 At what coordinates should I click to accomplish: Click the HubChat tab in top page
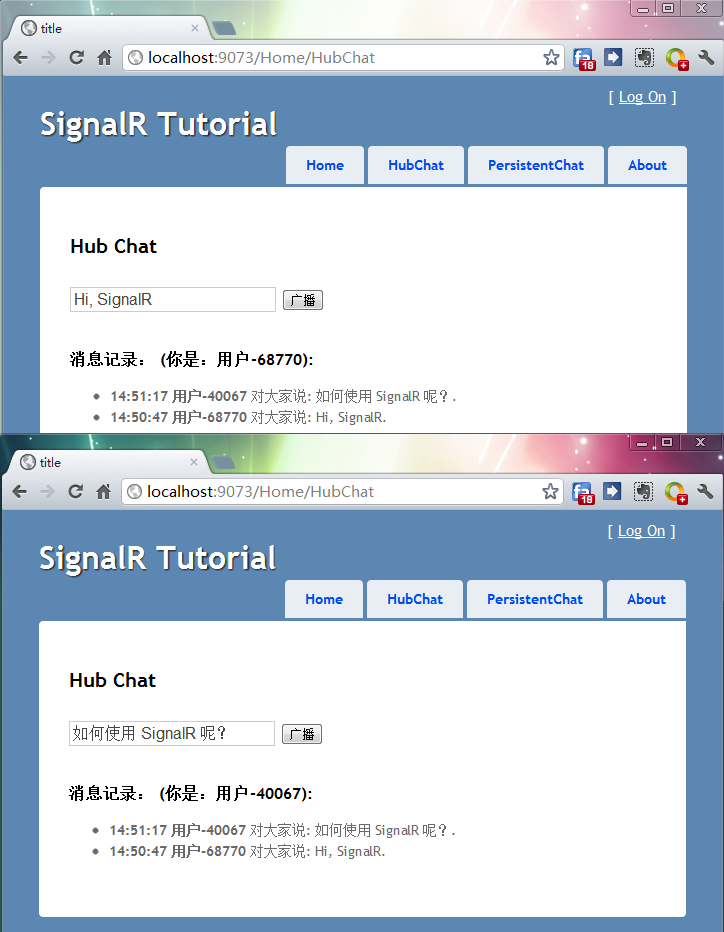pyautogui.click(x=416, y=166)
